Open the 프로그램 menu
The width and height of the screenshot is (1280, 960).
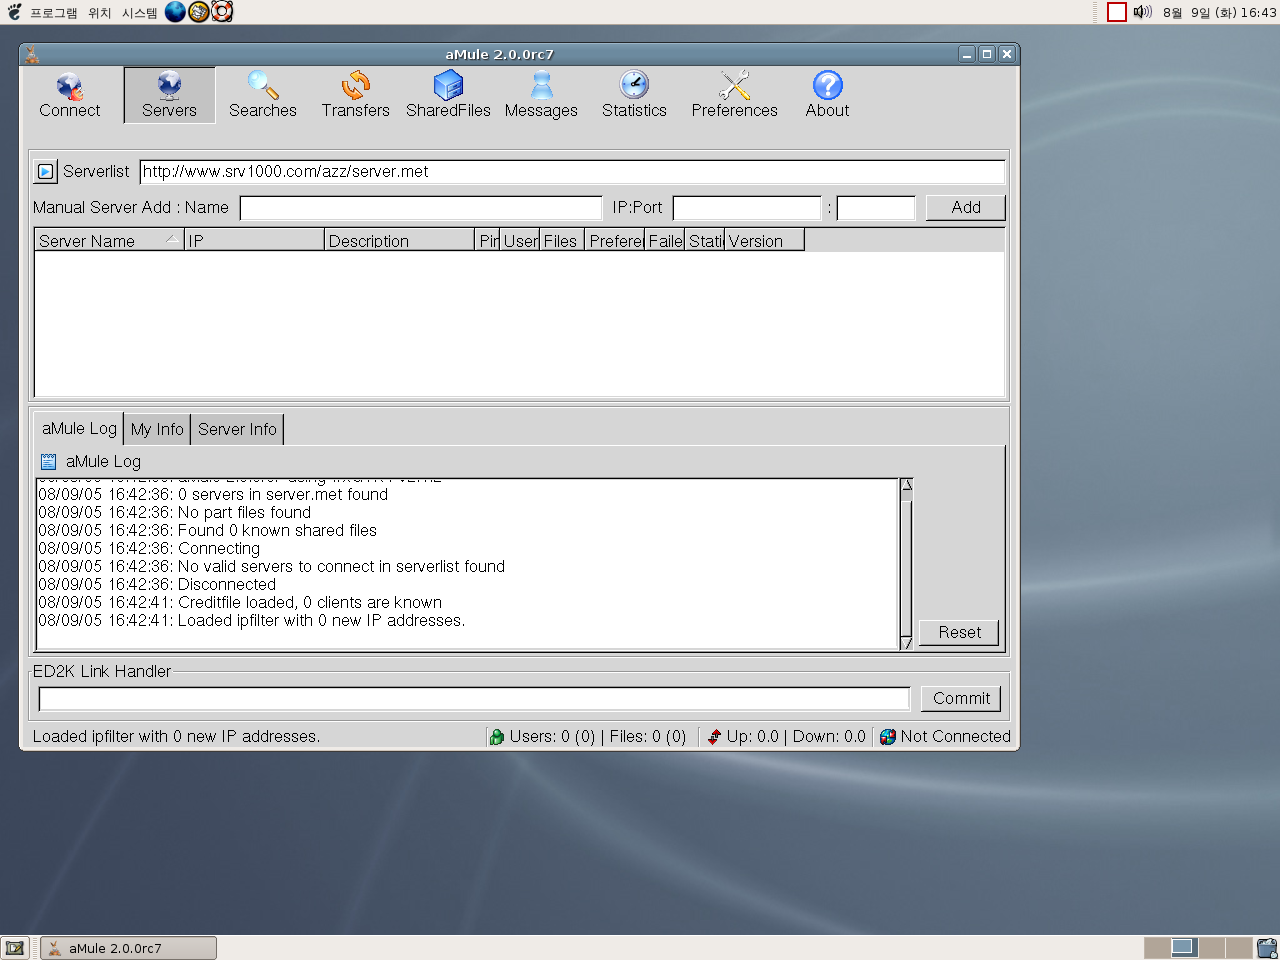pyautogui.click(x=53, y=13)
